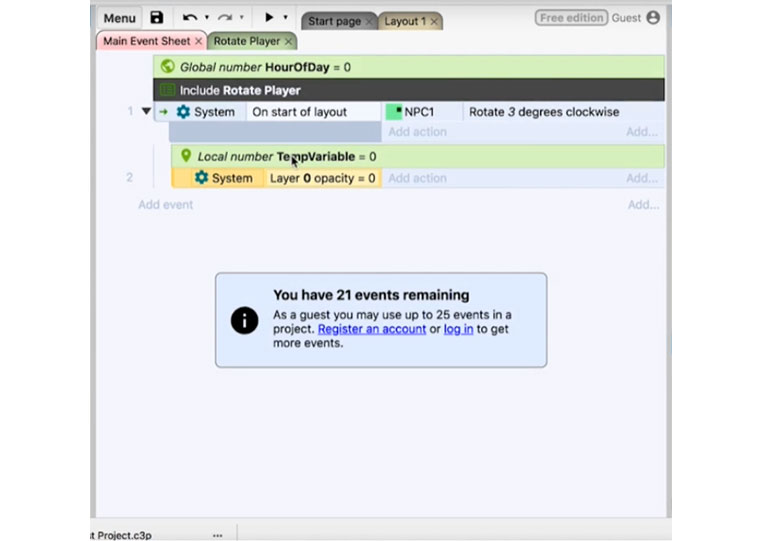This screenshot has width=763, height=541.
Task: Click Add action in event 2
Action: click(417, 178)
